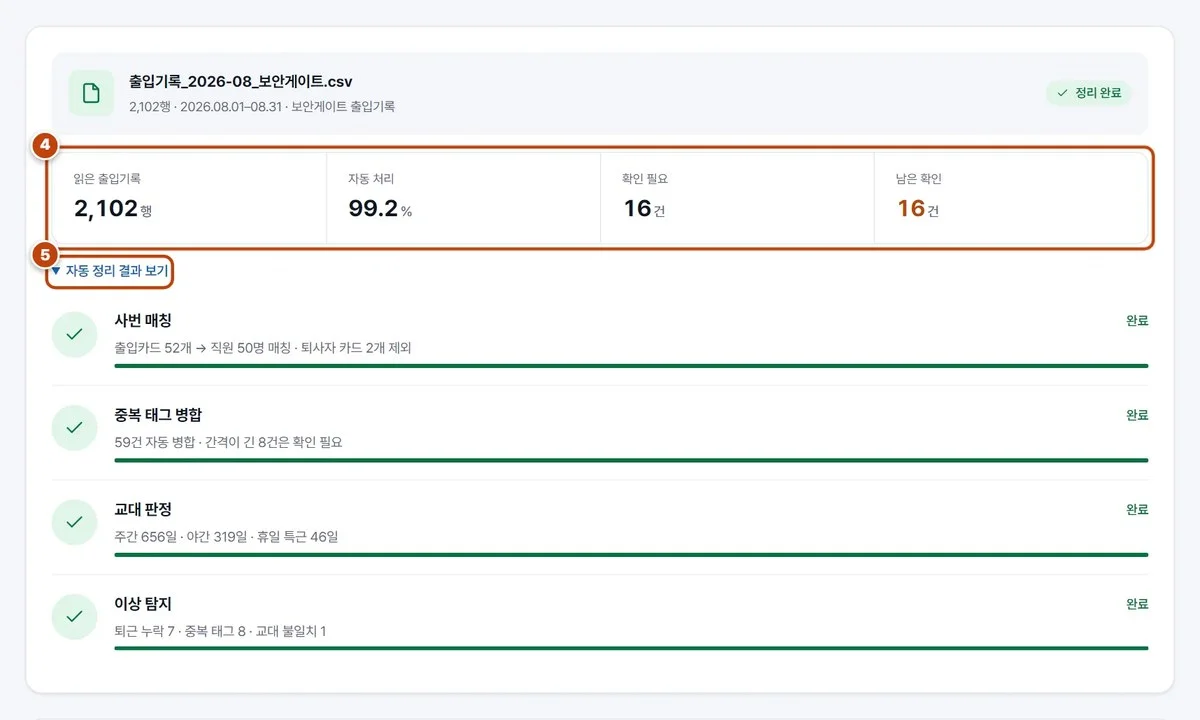The image size is (1200, 720).
Task: Click the progress bar under 교대 판정
Action: (631, 554)
